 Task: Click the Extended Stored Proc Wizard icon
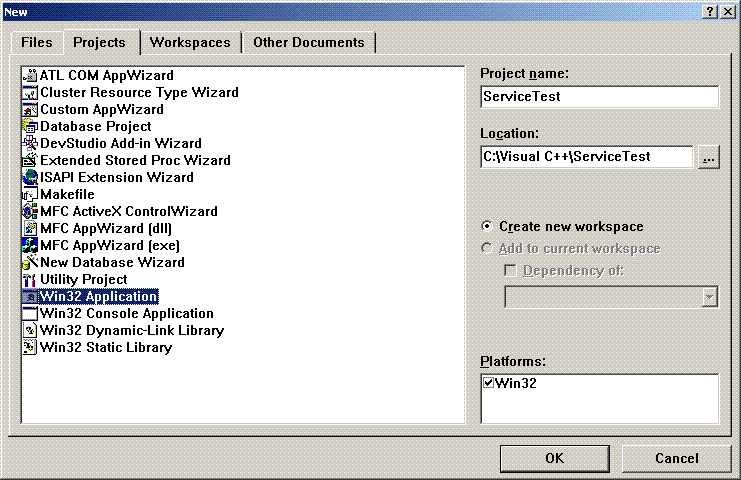coord(30,161)
